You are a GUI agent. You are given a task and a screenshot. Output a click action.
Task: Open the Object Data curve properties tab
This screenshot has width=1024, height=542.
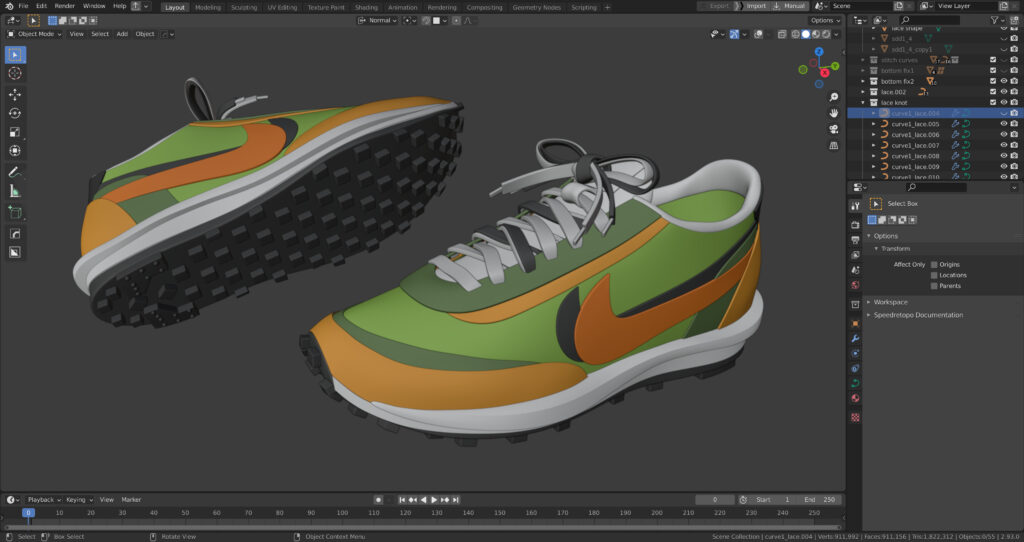855,383
